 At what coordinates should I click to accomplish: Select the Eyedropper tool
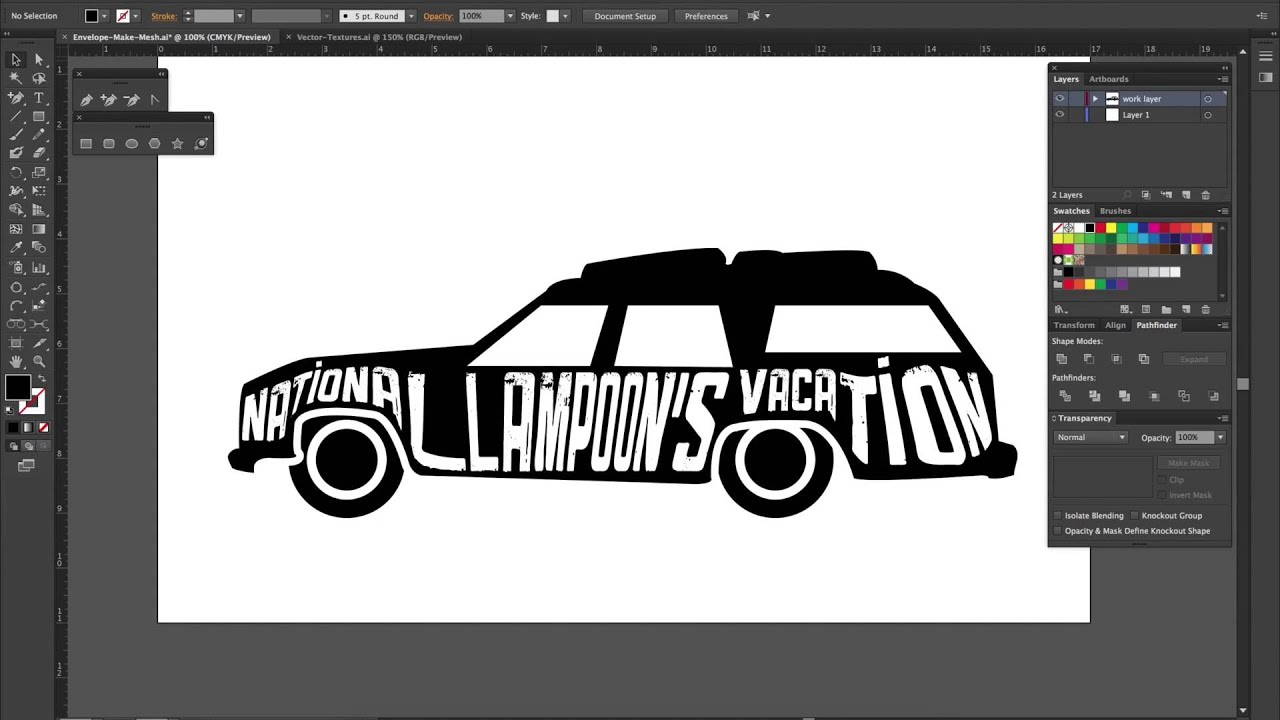coord(16,247)
